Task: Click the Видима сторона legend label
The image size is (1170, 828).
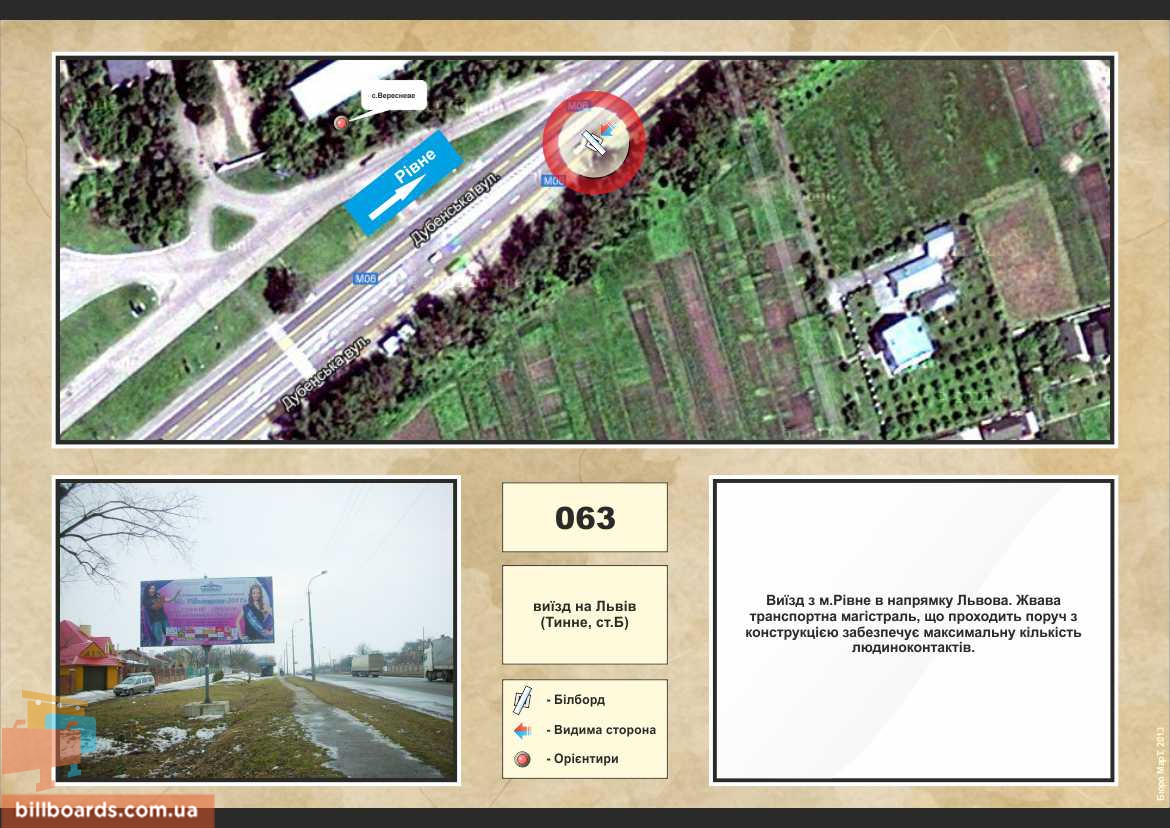Action: point(604,730)
